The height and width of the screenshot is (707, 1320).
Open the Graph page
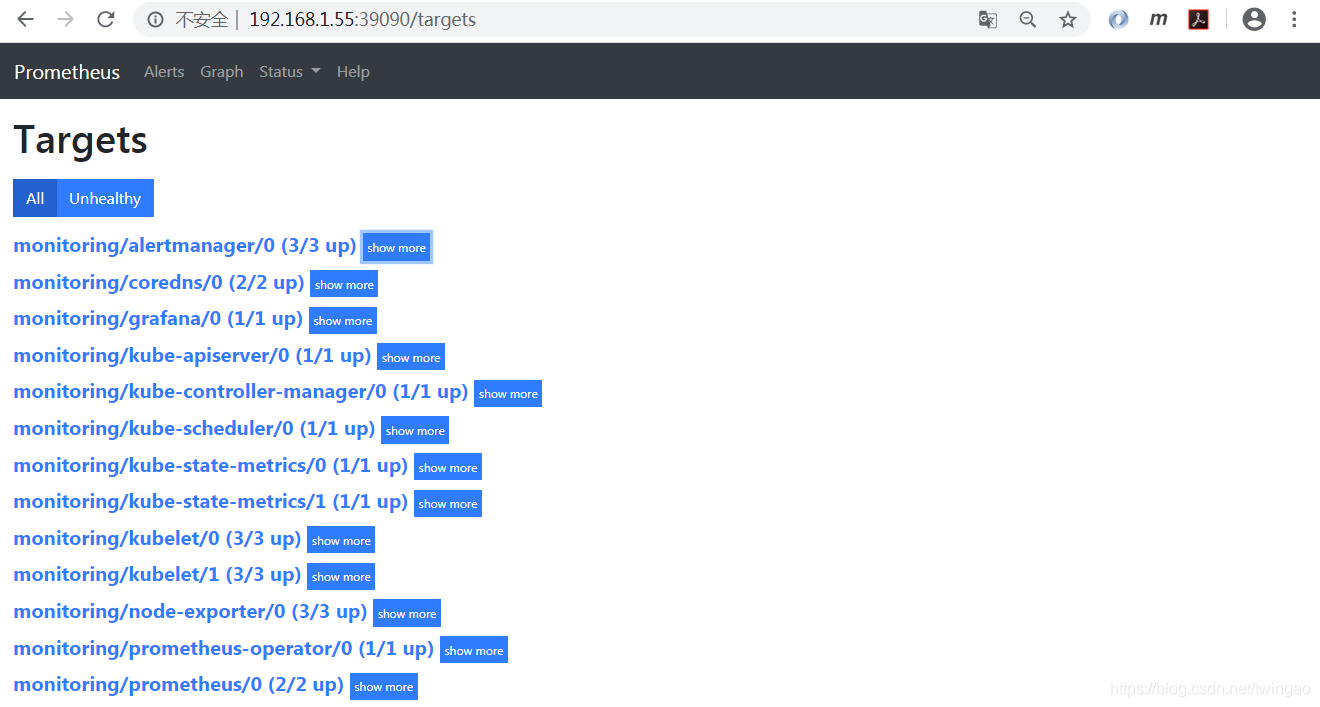(222, 72)
